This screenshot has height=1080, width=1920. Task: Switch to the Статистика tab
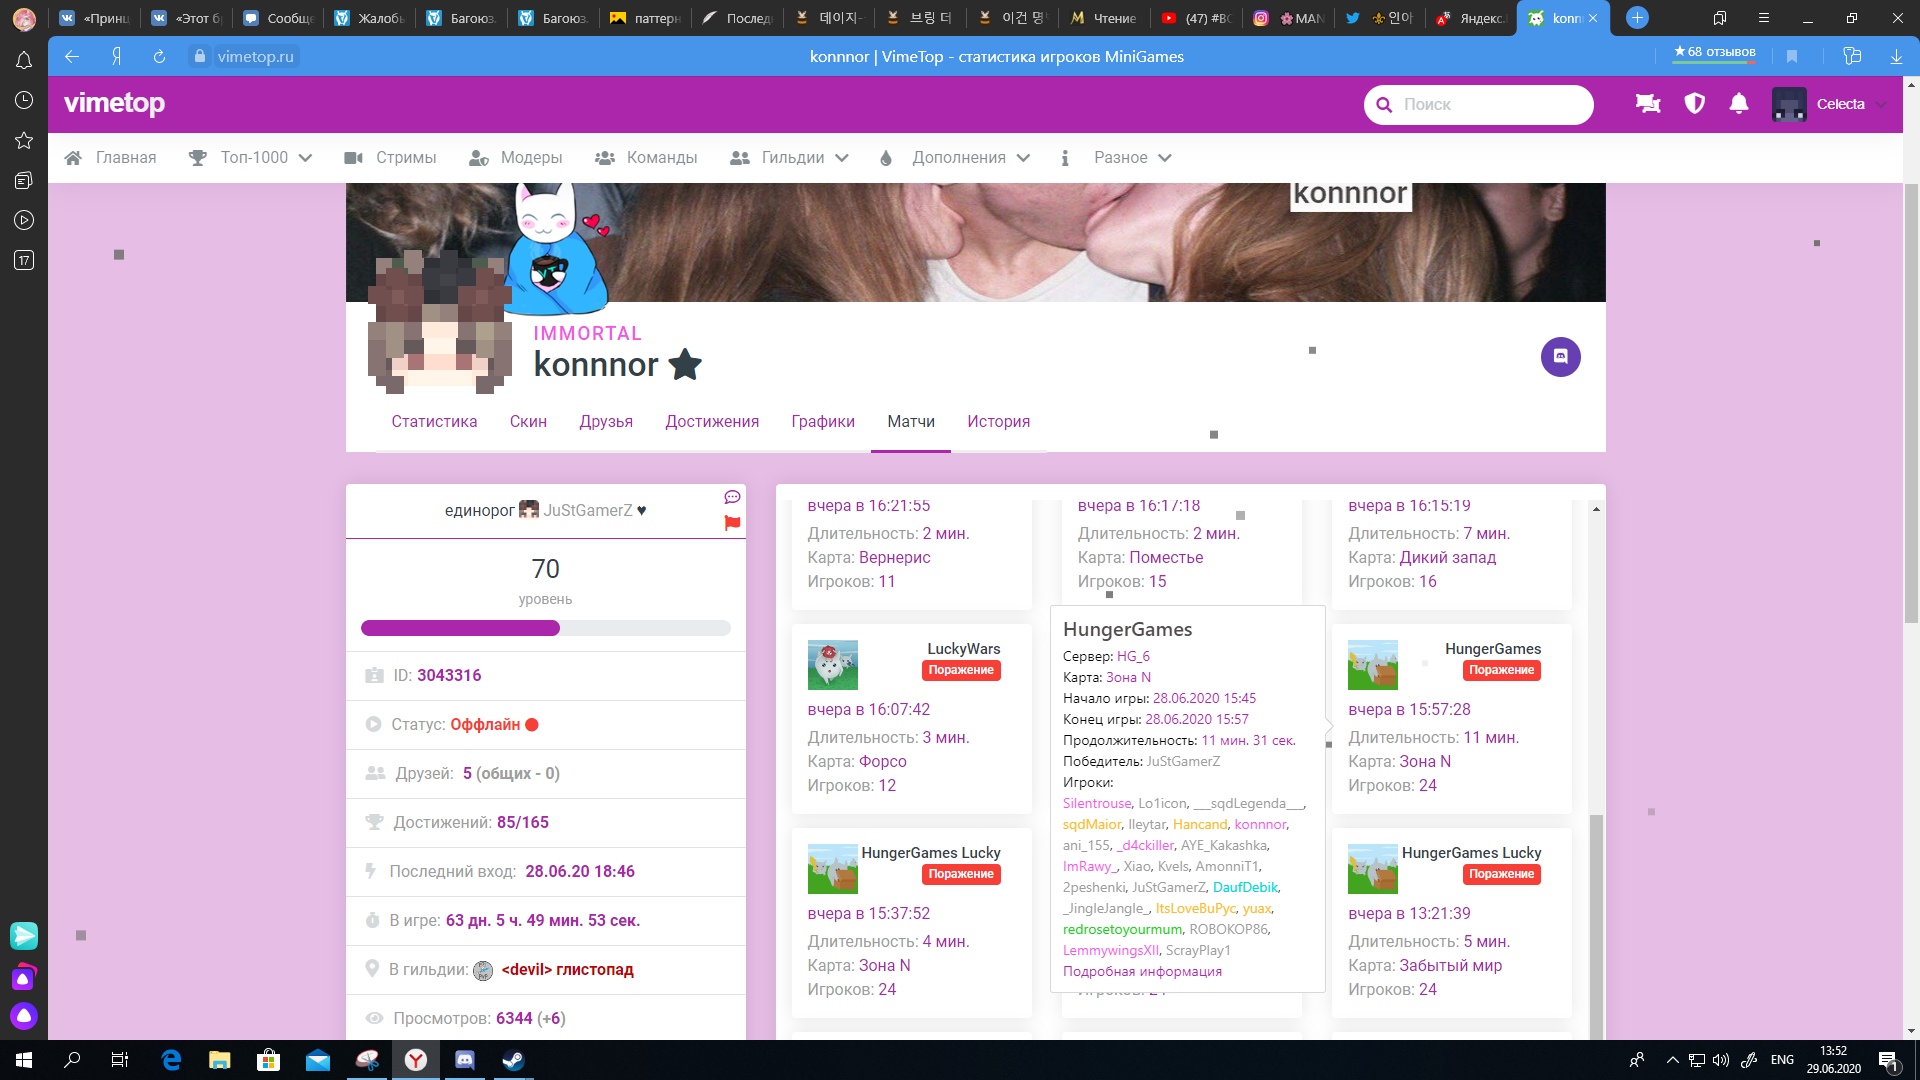pyautogui.click(x=434, y=421)
